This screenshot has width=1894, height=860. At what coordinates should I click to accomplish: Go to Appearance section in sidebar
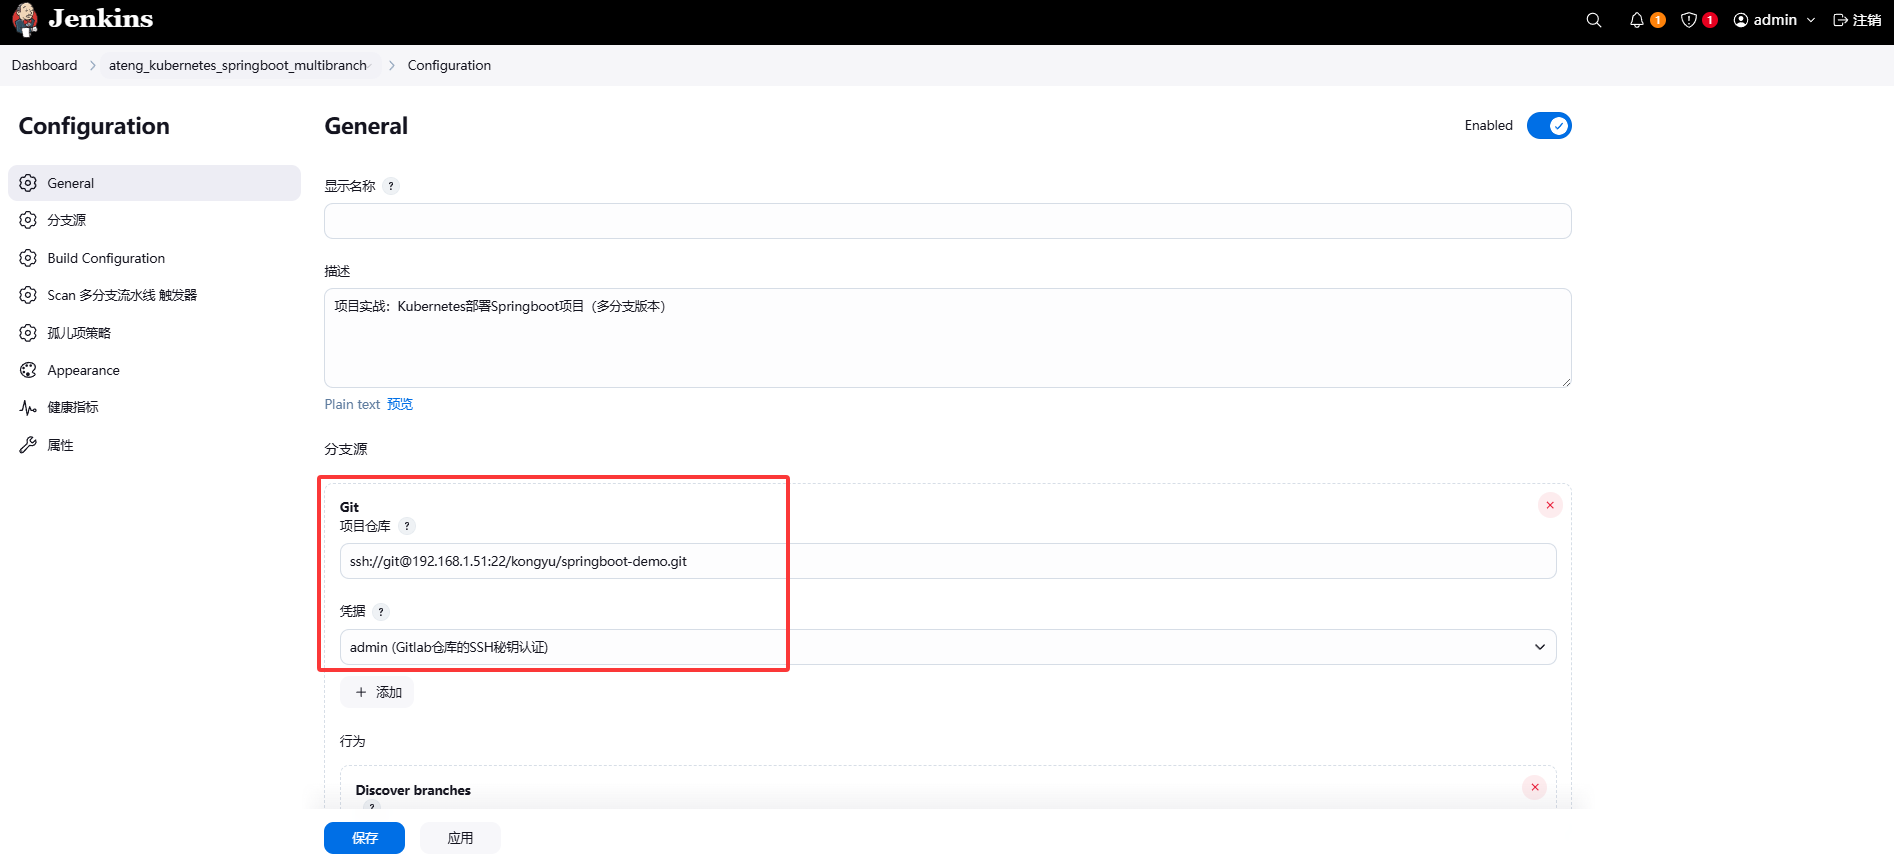(x=83, y=370)
